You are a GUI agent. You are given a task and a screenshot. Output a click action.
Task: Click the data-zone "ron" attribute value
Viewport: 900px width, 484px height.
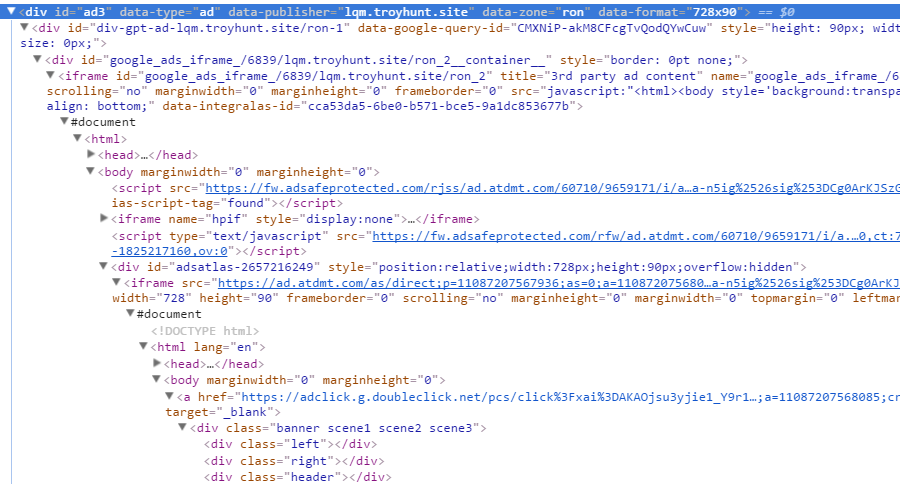pyautogui.click(x=573, y=12)
